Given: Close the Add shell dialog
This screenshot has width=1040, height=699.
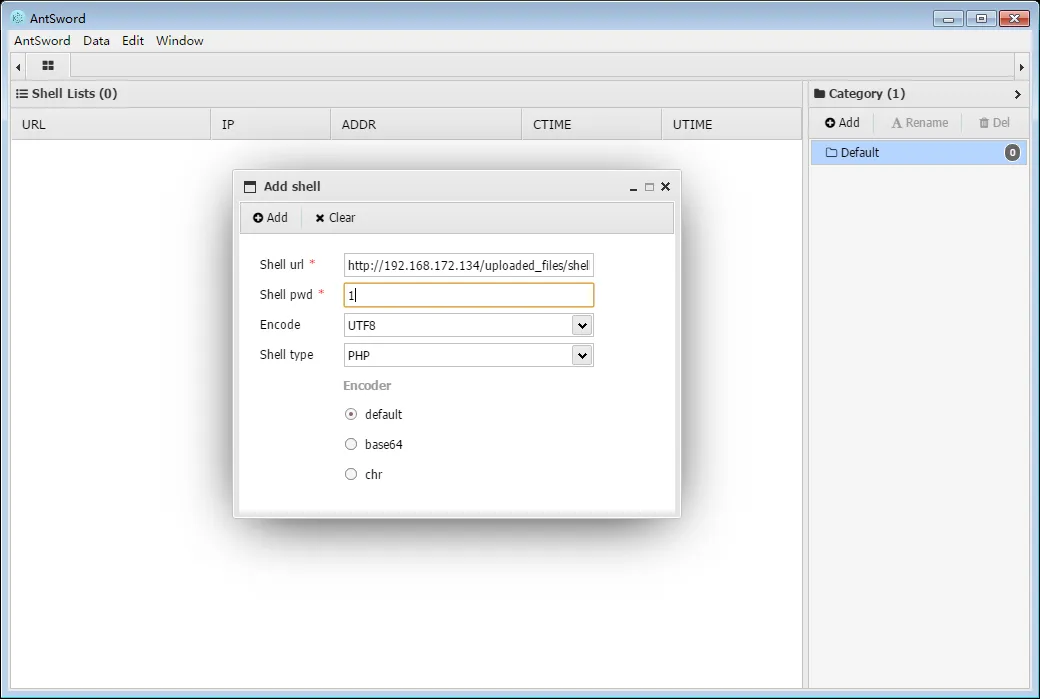Looking at the screenshot, I should tap(666, 187).
